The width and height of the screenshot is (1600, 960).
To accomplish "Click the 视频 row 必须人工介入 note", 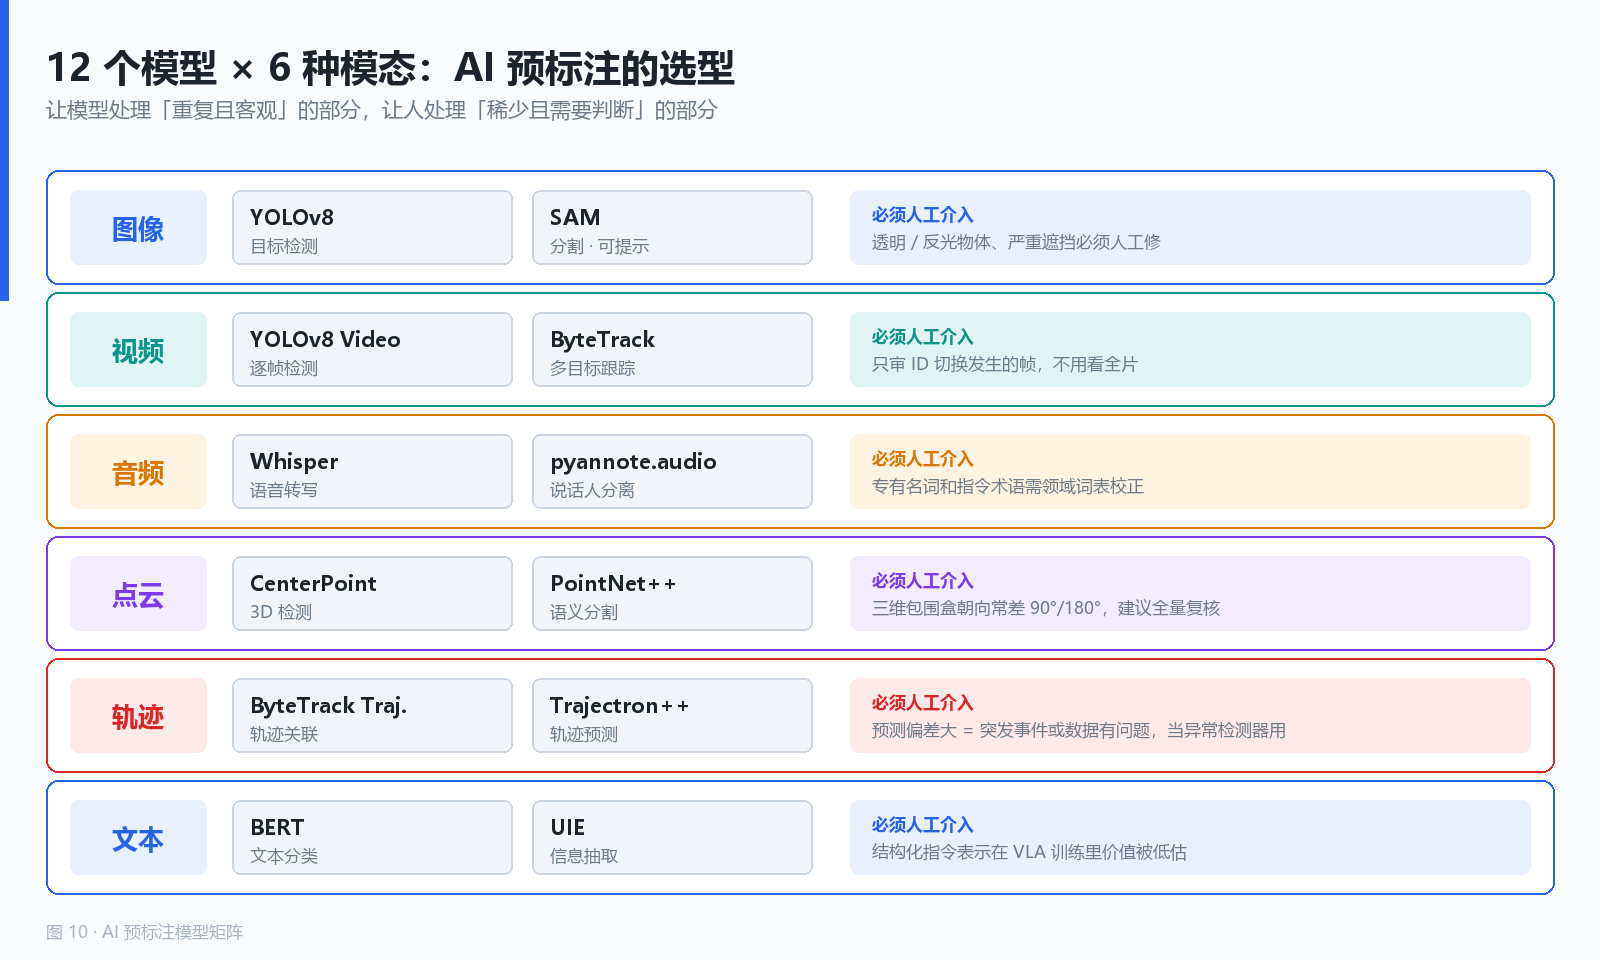I will click(x=1190, y=350).
